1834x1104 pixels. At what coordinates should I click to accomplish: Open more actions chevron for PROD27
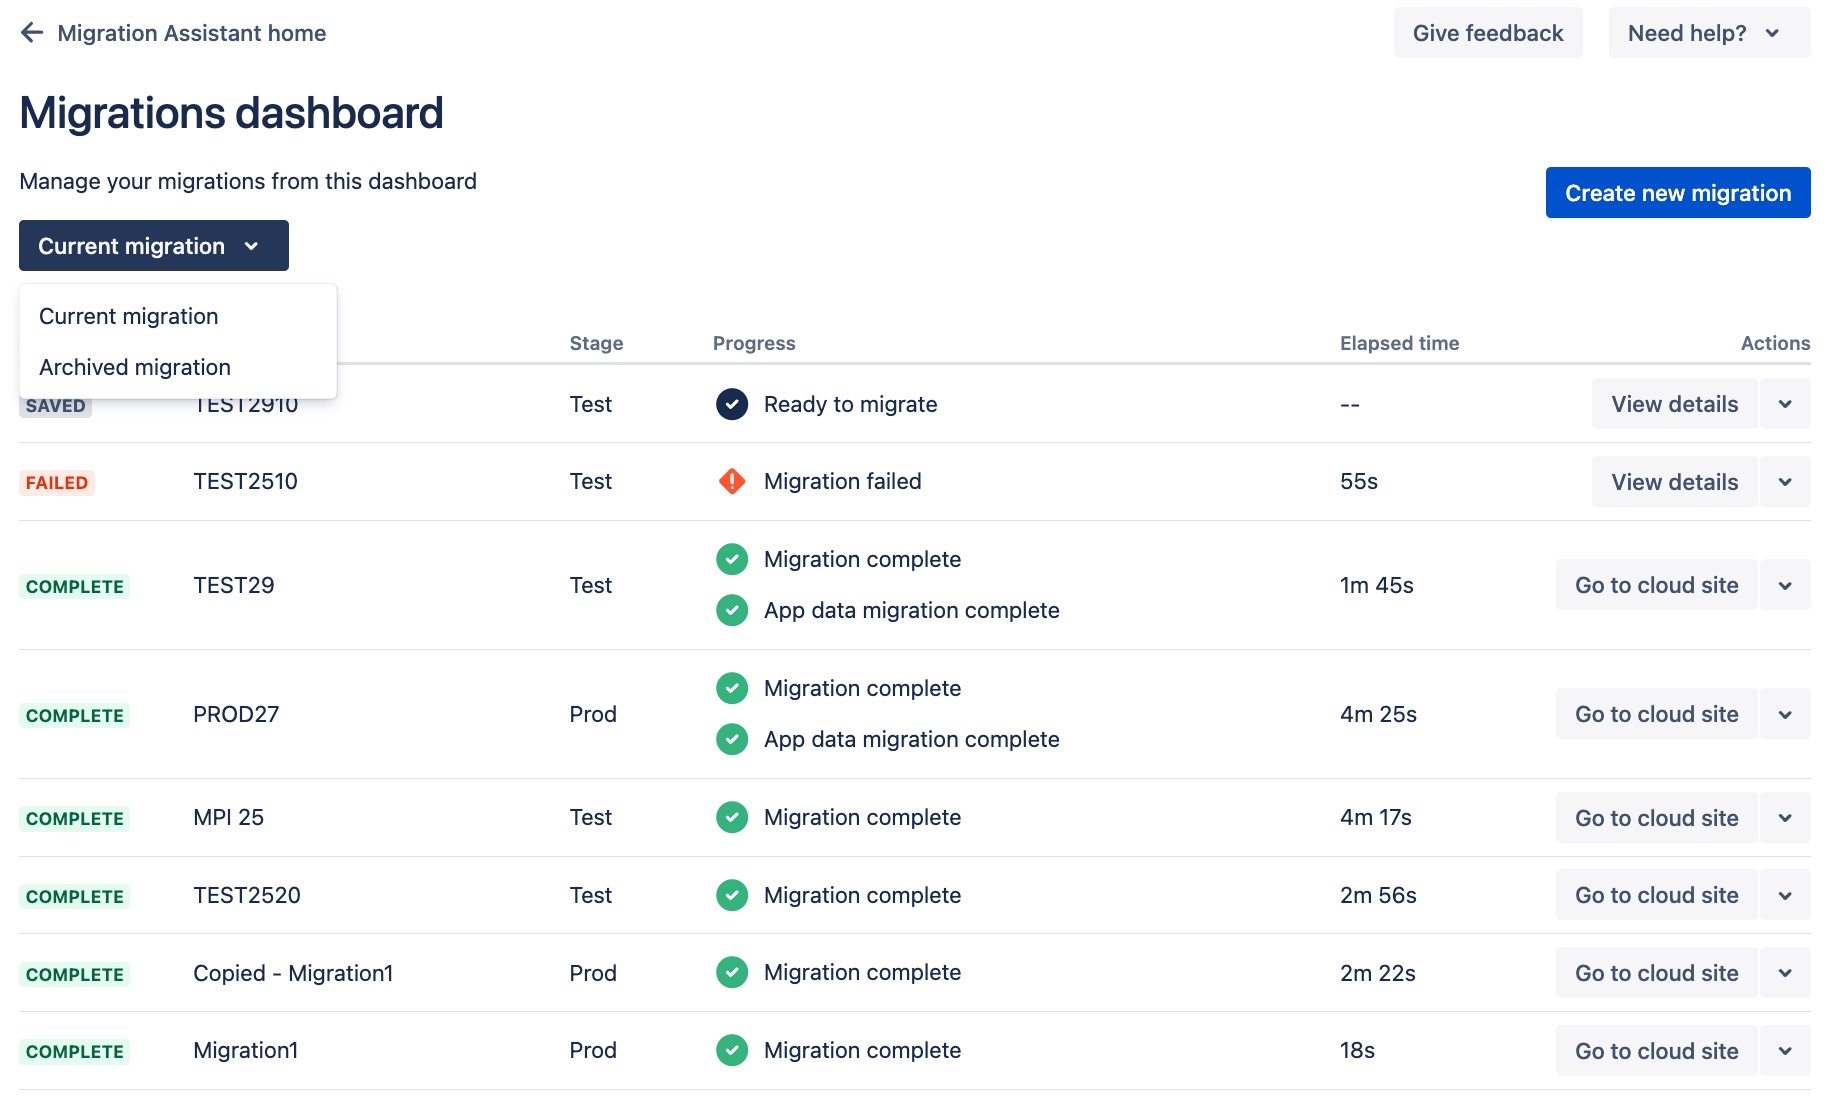[x=1785, y=714]
